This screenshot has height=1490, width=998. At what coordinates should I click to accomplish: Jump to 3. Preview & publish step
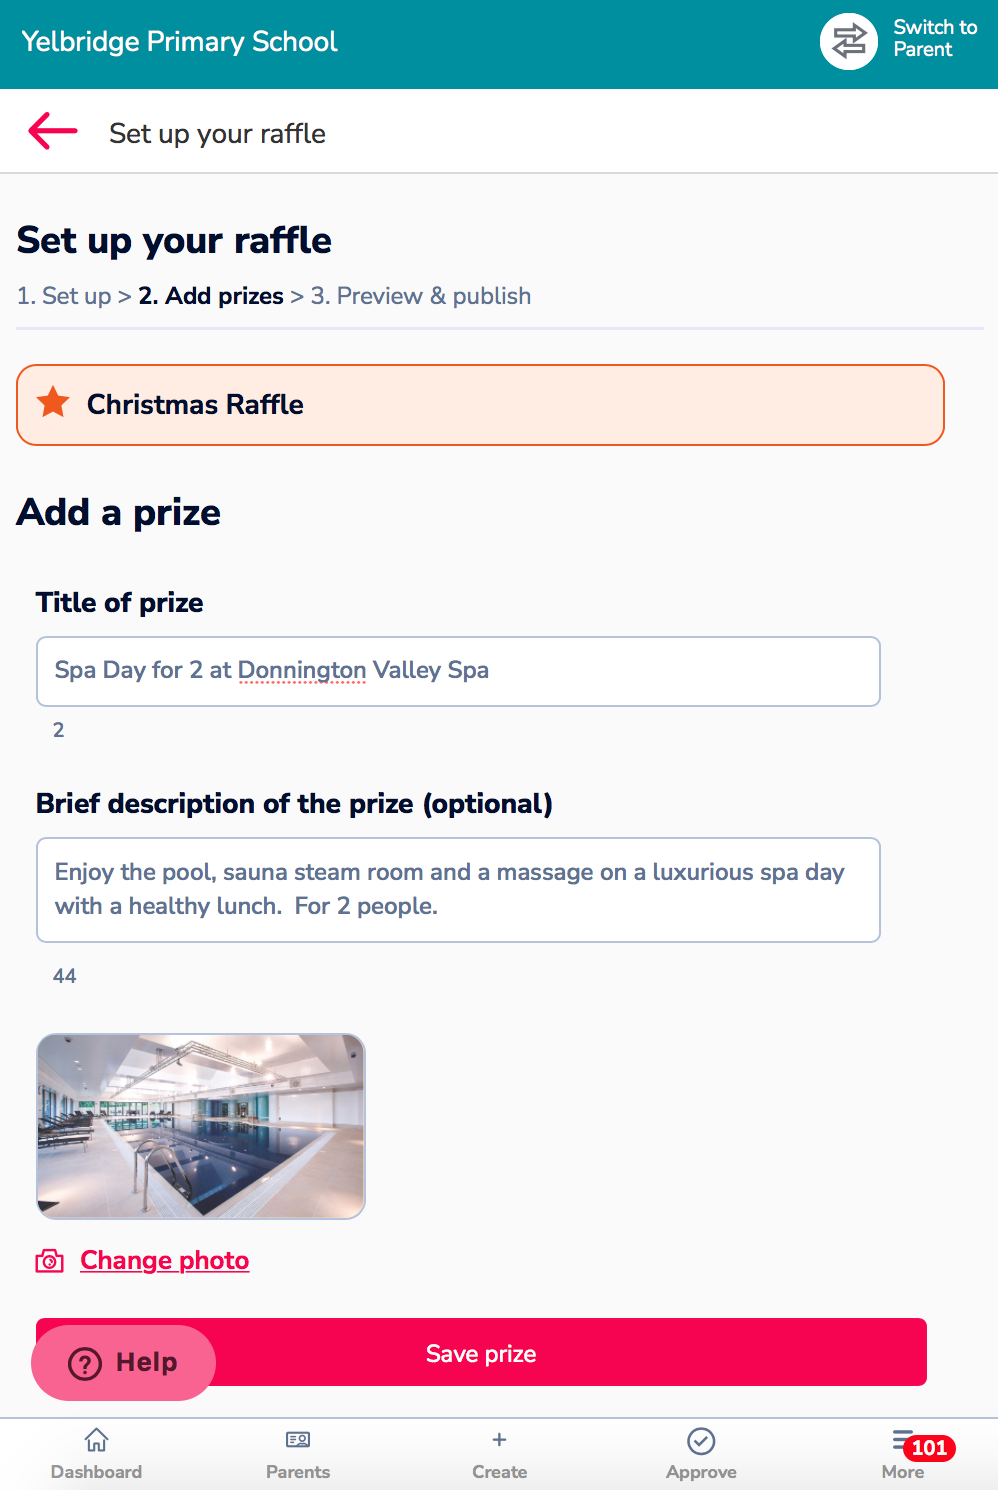(x=421, y=296)
